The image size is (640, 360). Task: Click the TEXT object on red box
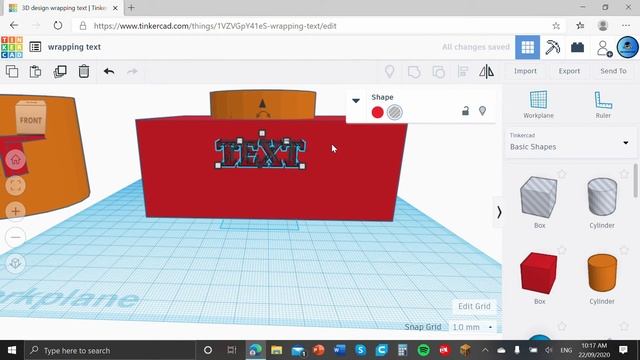(260, 153)
